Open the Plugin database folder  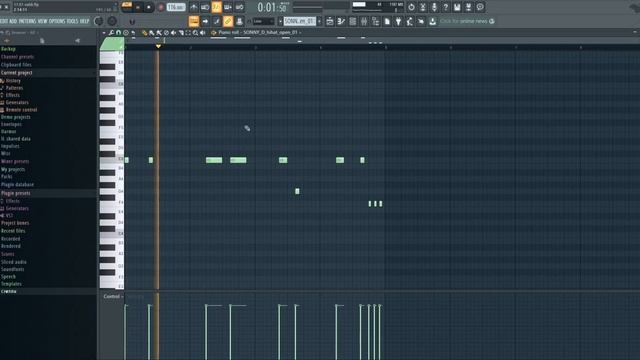click(x=18, y=184)
